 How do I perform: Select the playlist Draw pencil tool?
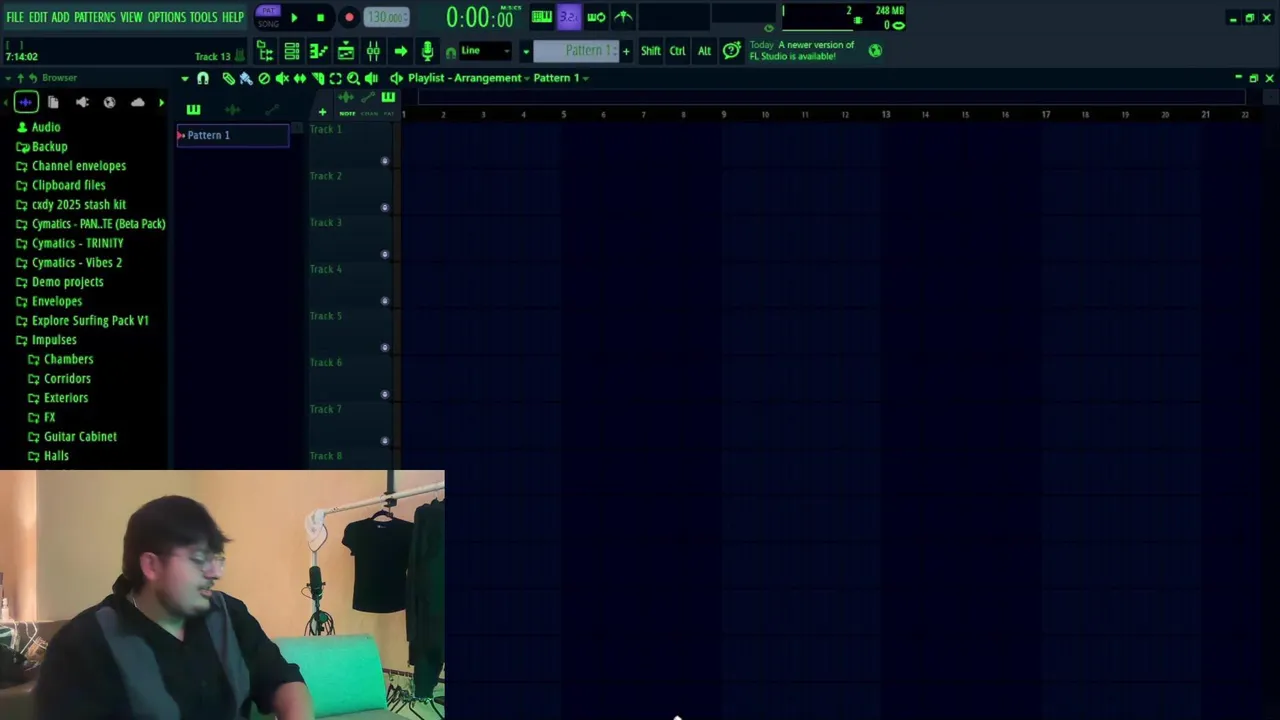point(228,78)
